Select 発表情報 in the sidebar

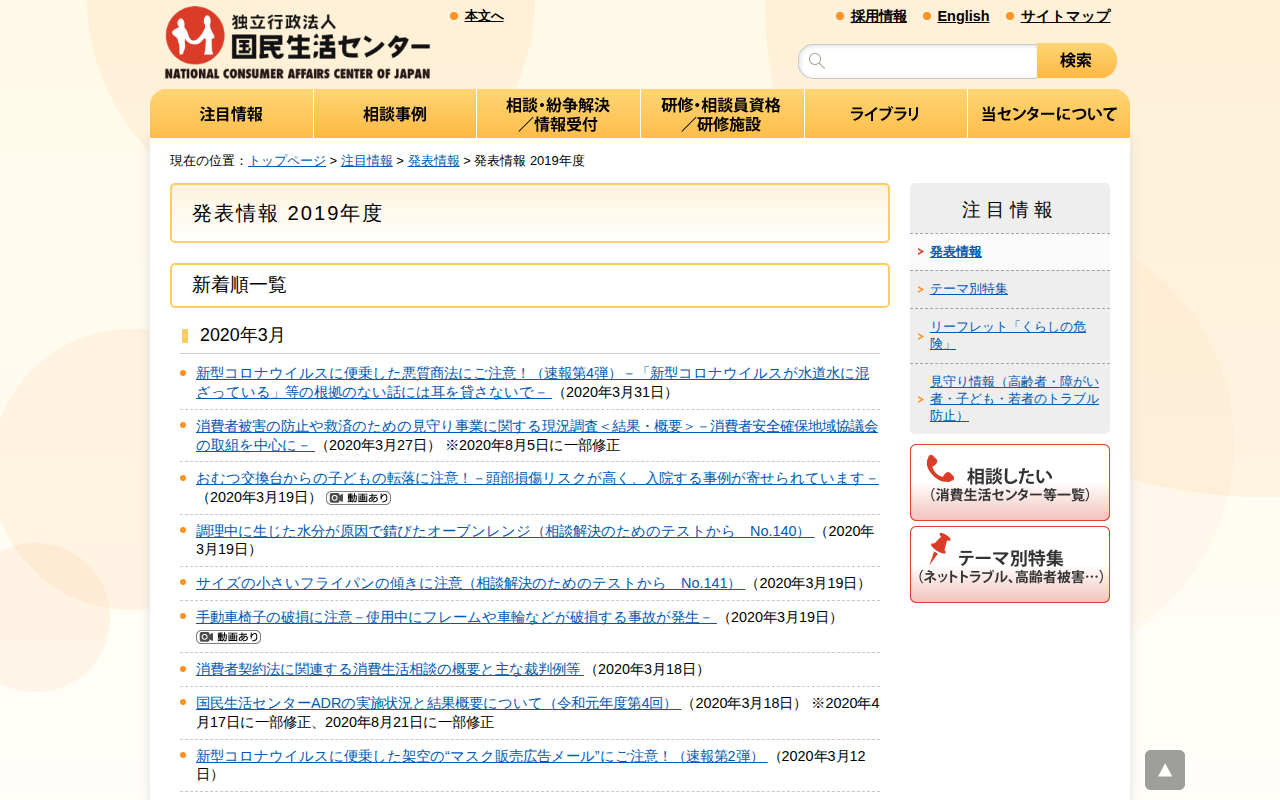point(955,252)
